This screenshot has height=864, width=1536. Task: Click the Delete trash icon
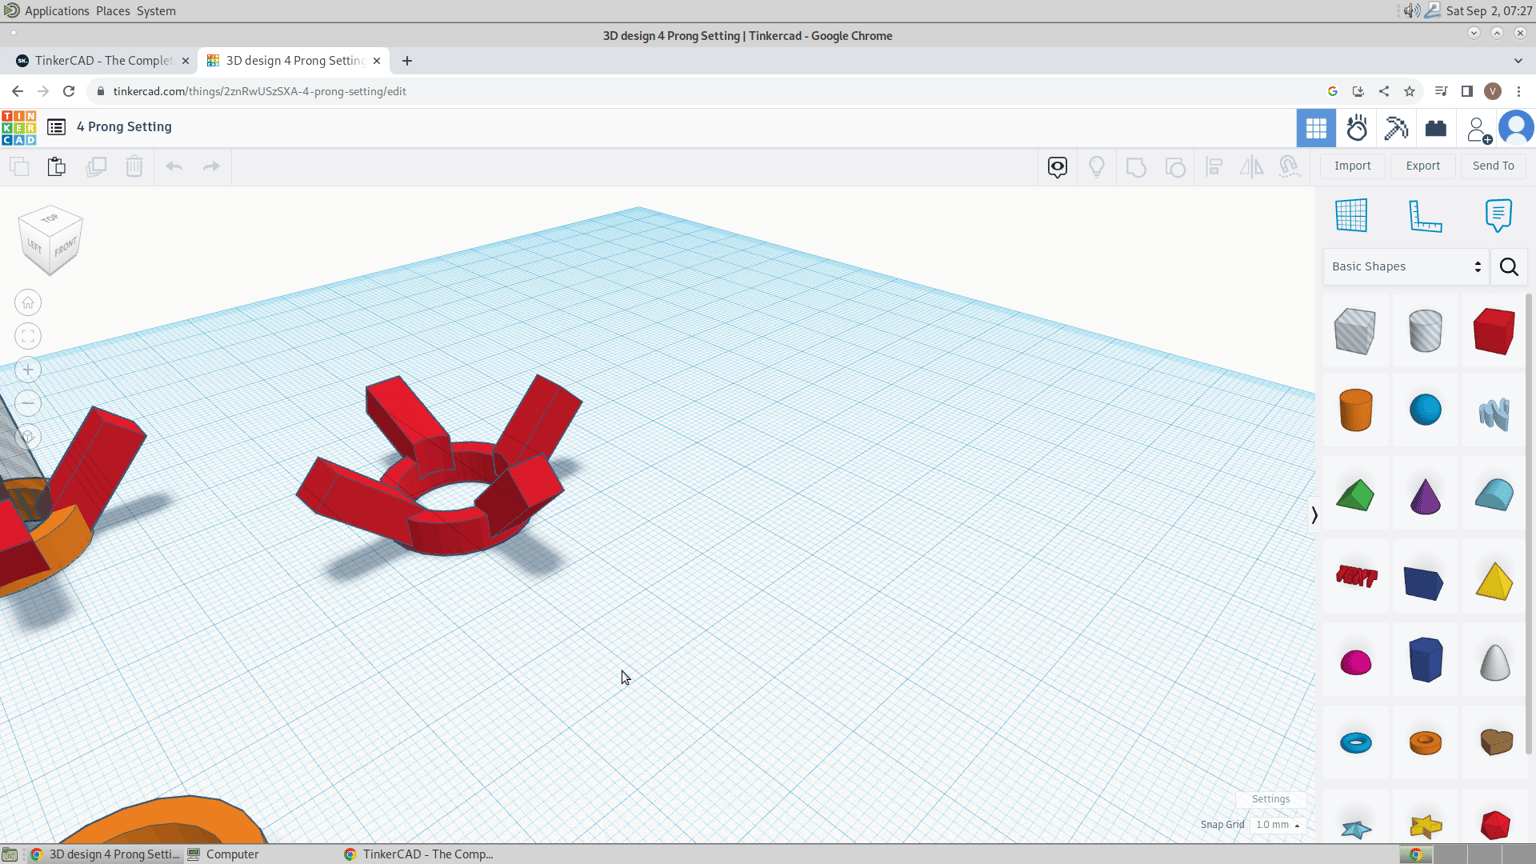pos(134,167)
